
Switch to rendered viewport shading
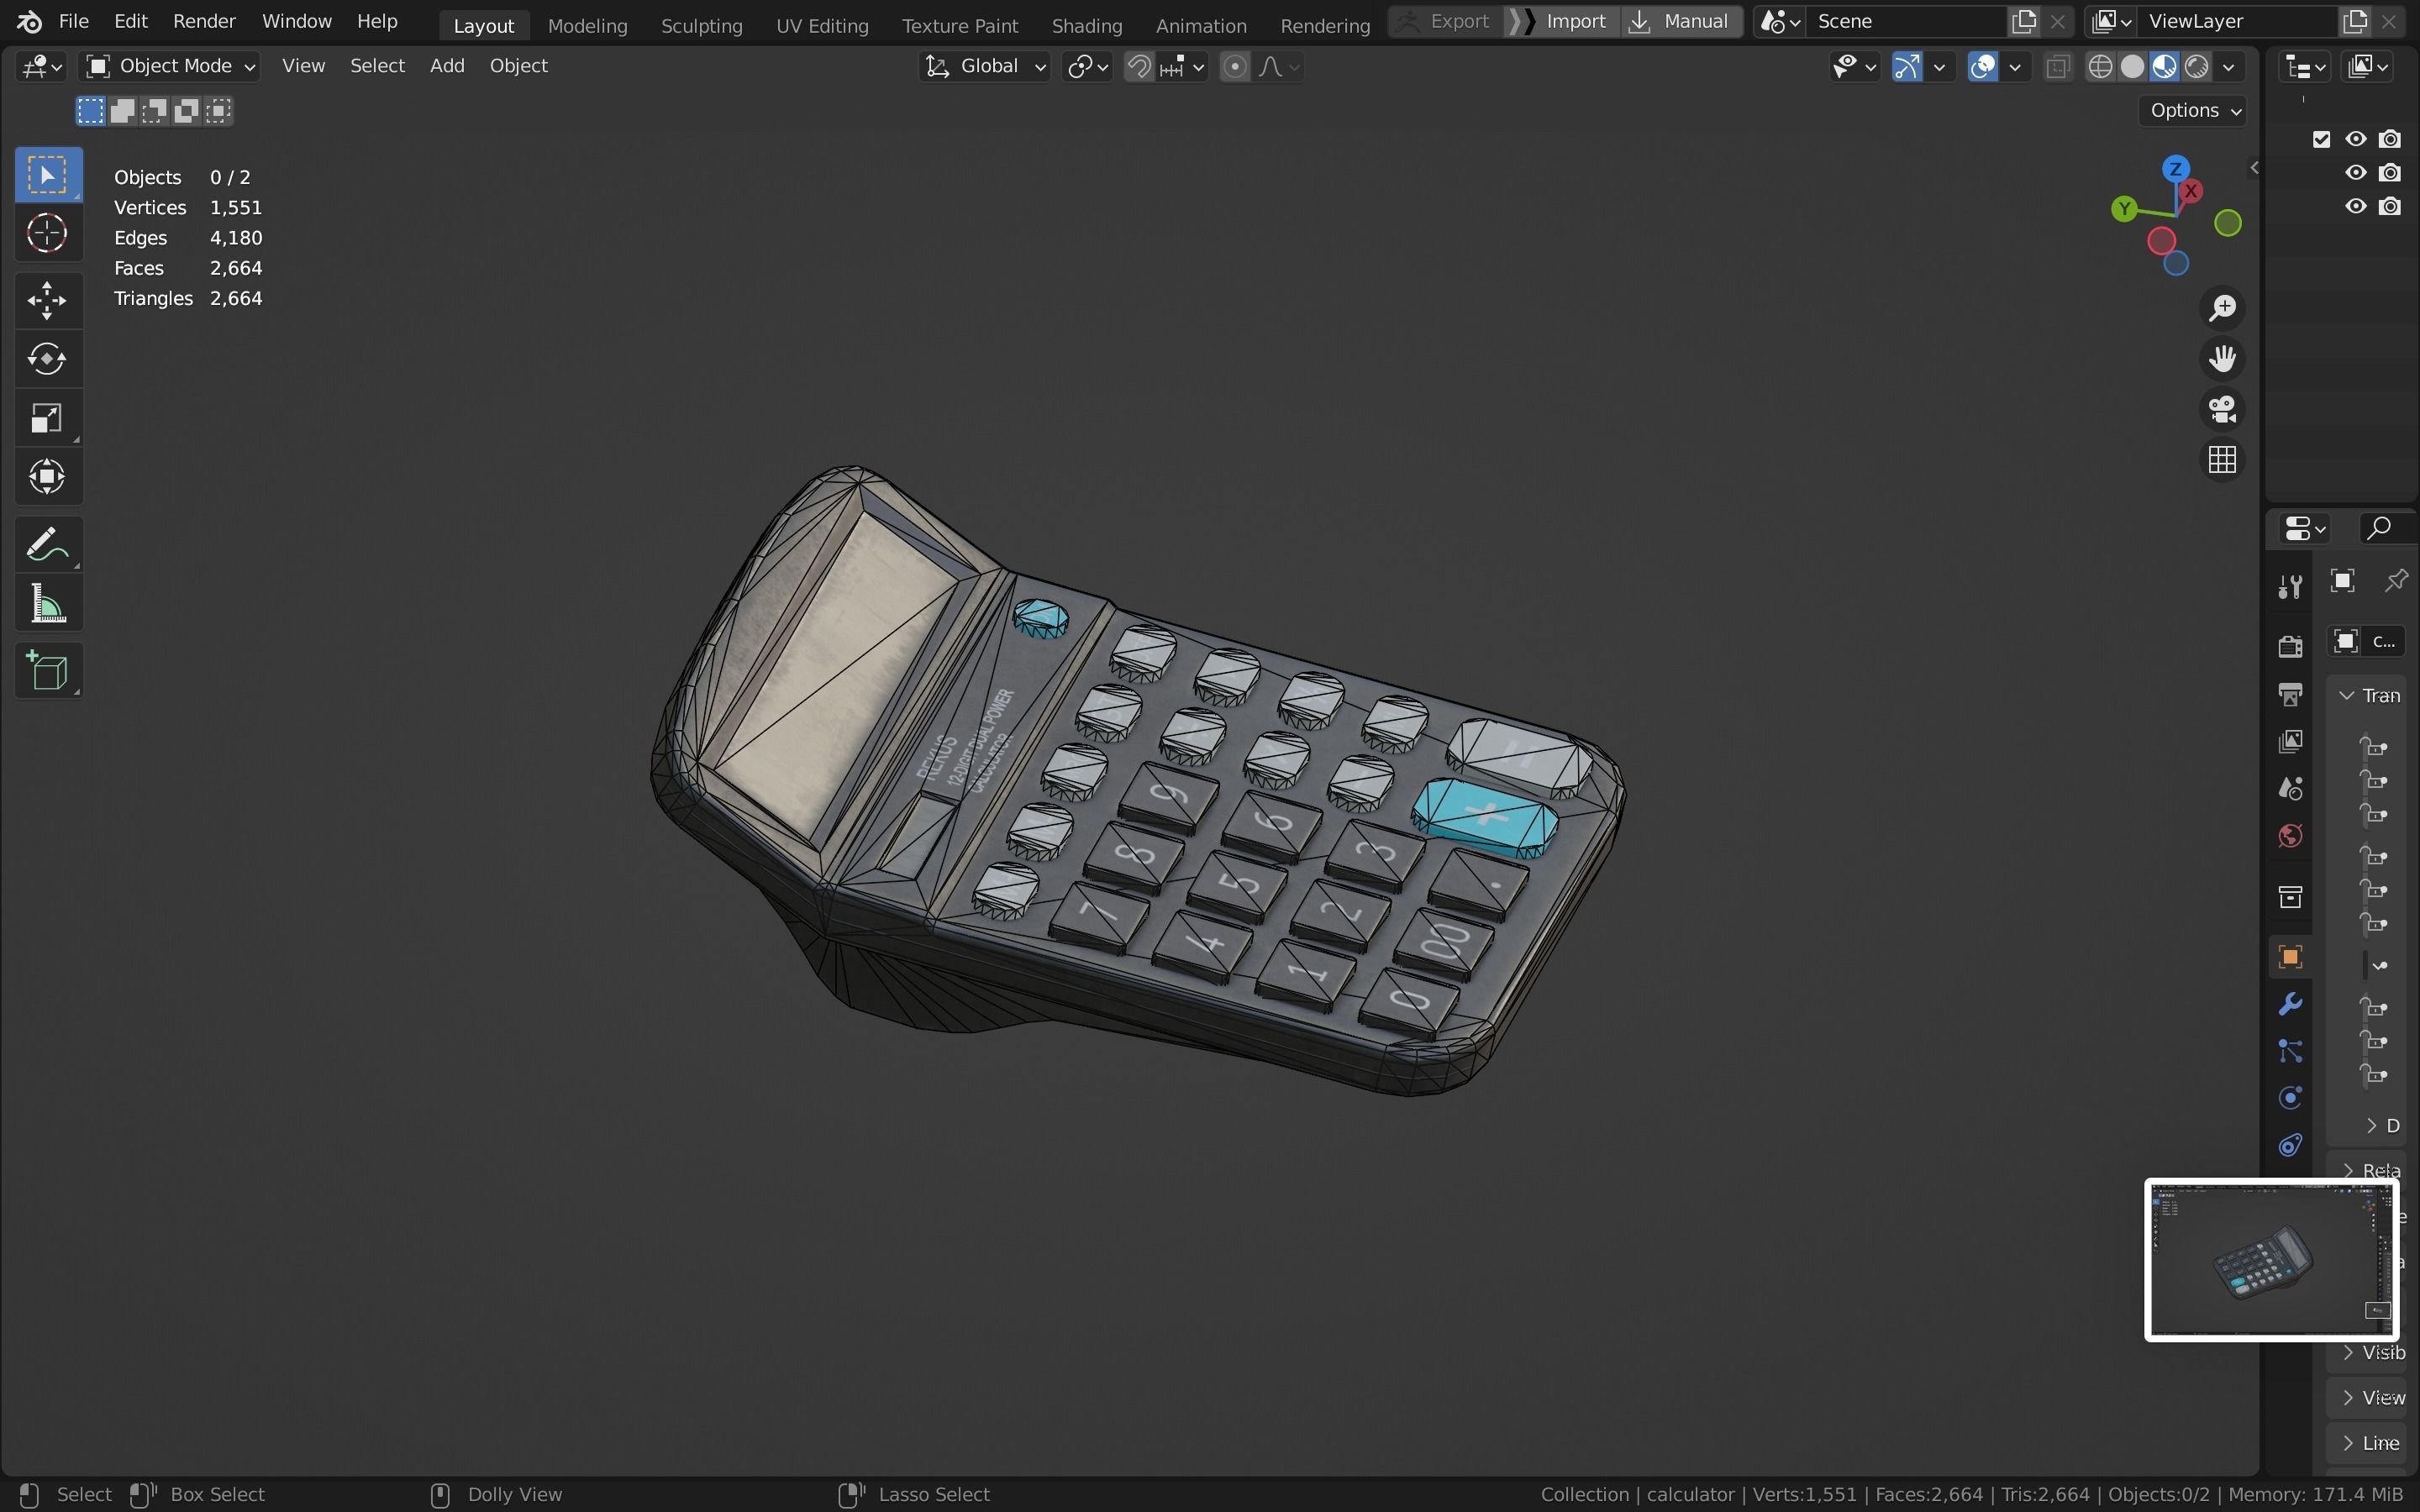tap(2197, 67)
